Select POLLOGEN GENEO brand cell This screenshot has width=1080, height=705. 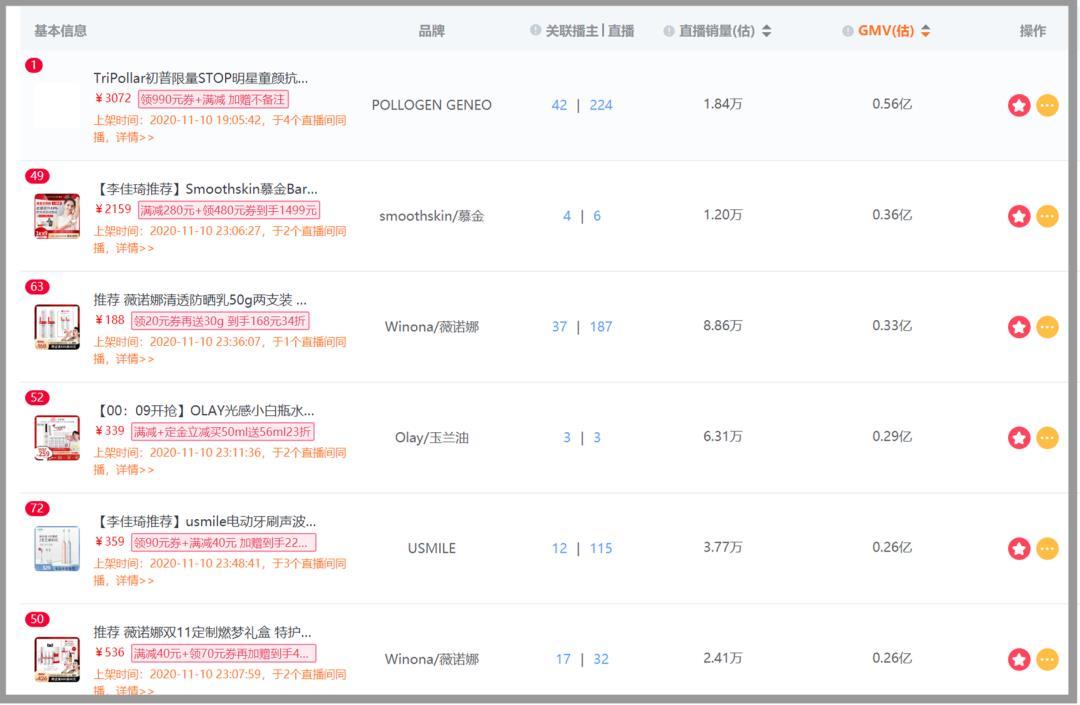(x=432, y=105)
